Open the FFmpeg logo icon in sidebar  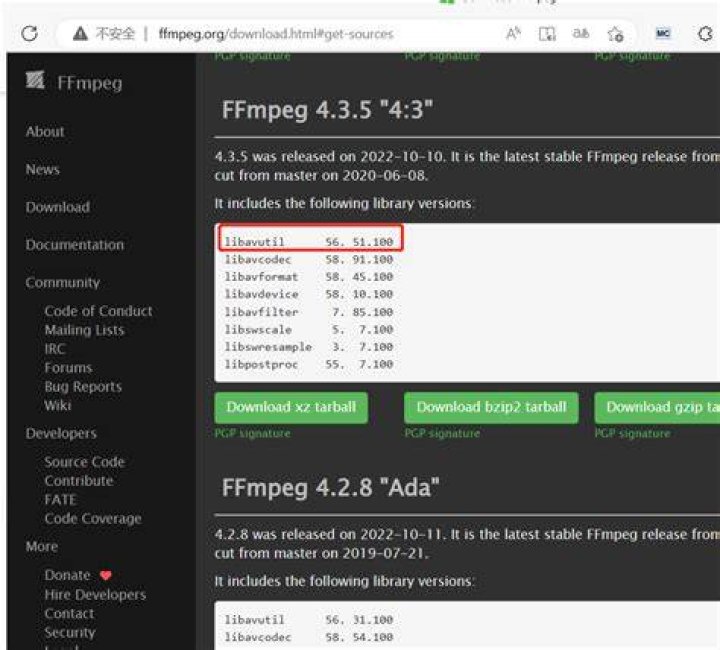(35, 79)
